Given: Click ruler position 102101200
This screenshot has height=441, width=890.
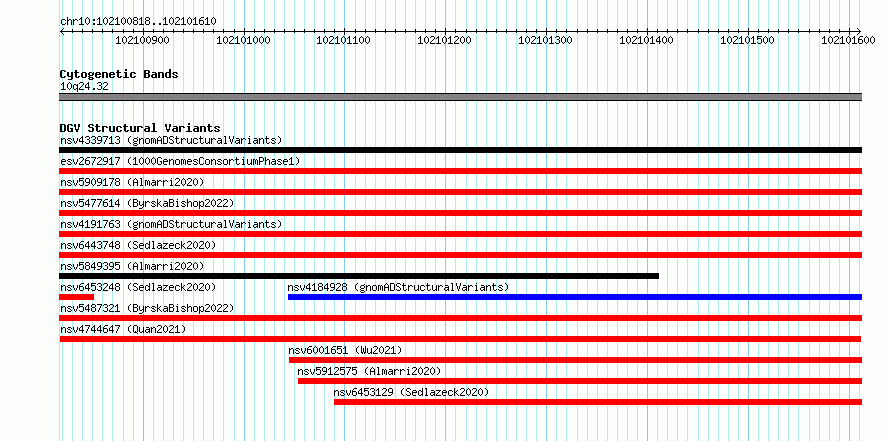Looking at the screenshot, I should [x=444, y=40].
